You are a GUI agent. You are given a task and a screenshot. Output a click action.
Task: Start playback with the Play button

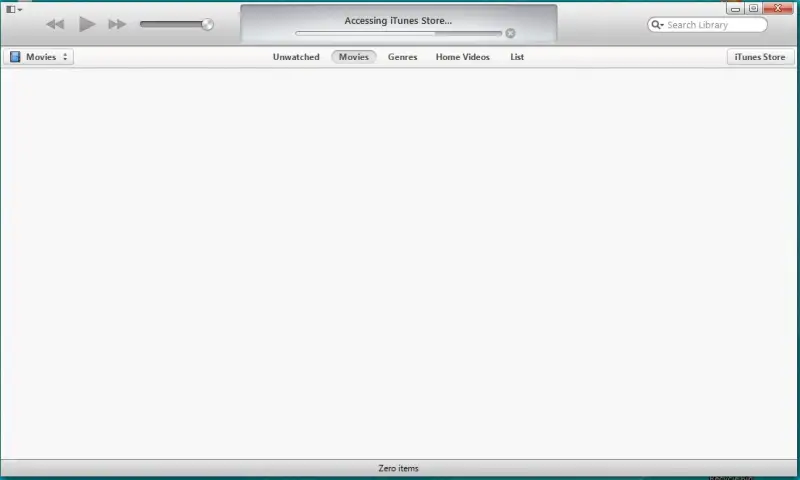pyautogui.click(x=87, y=24)
